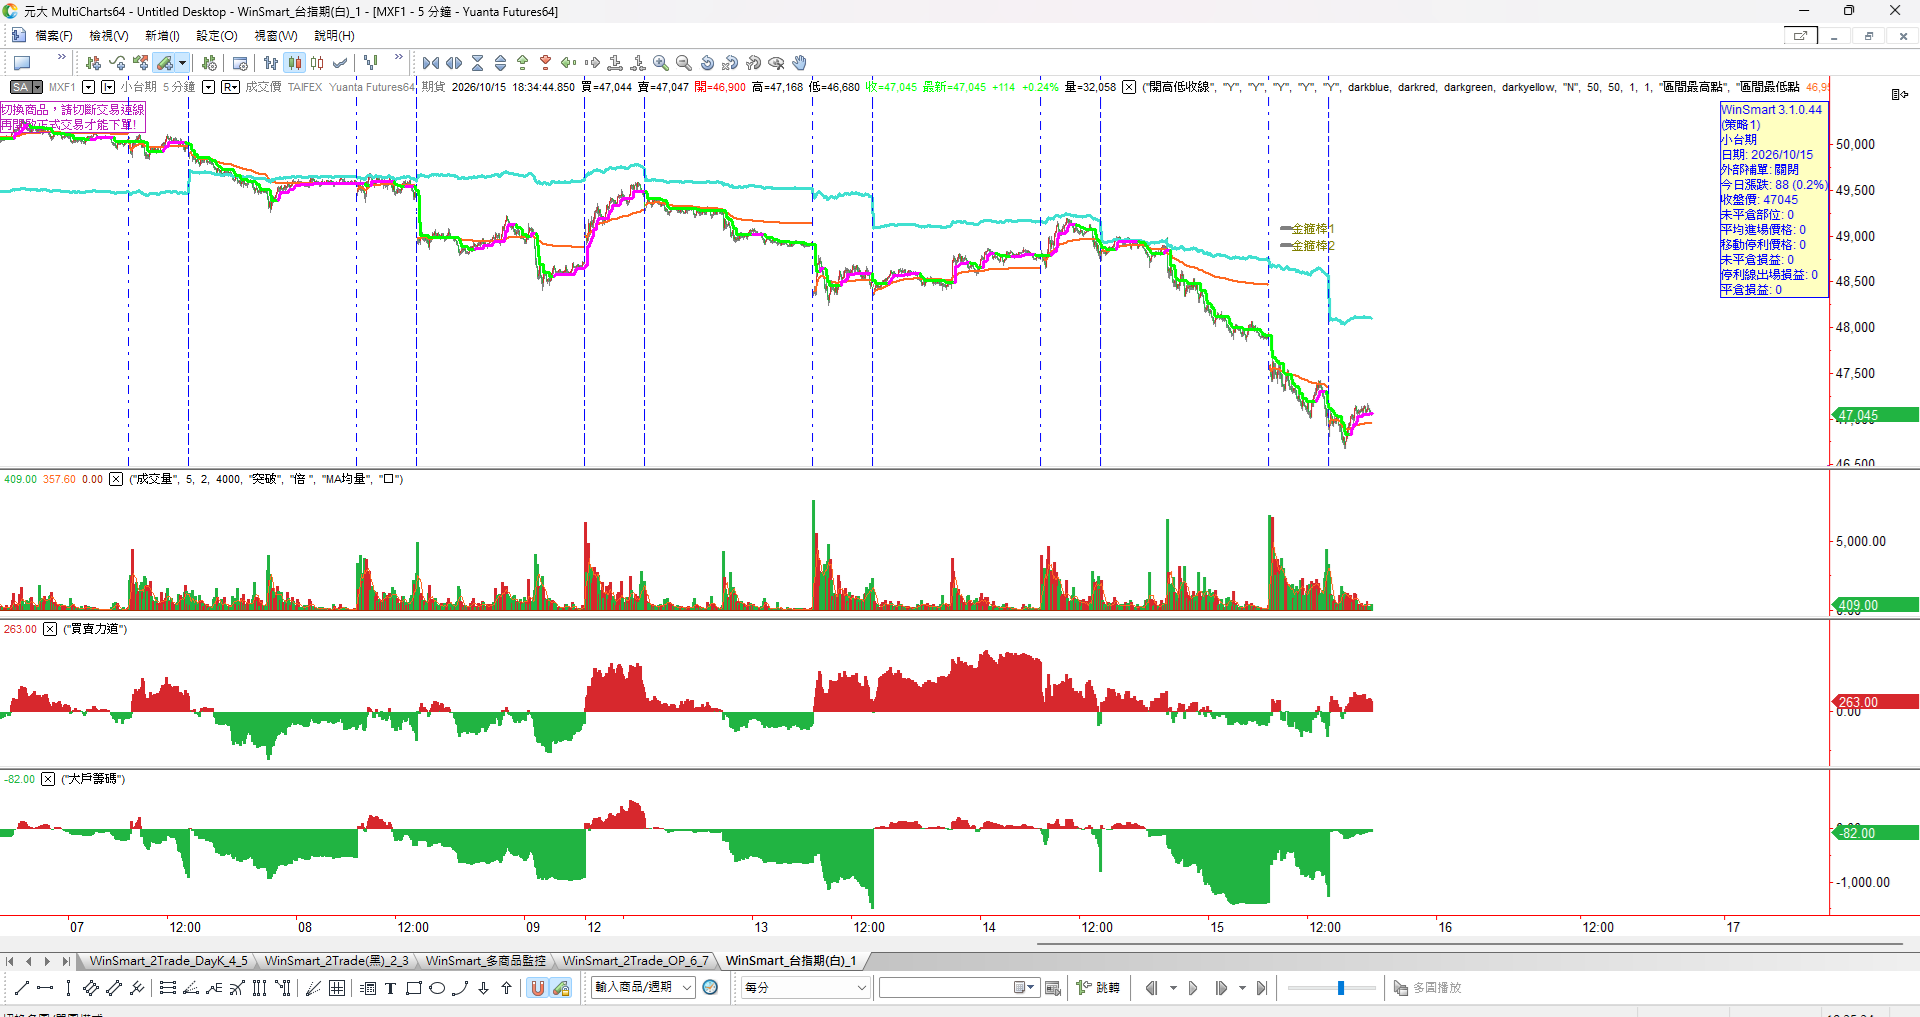Click the play forward playback button
The width and height of the screenshot is (1920, 1017).
1193,988
